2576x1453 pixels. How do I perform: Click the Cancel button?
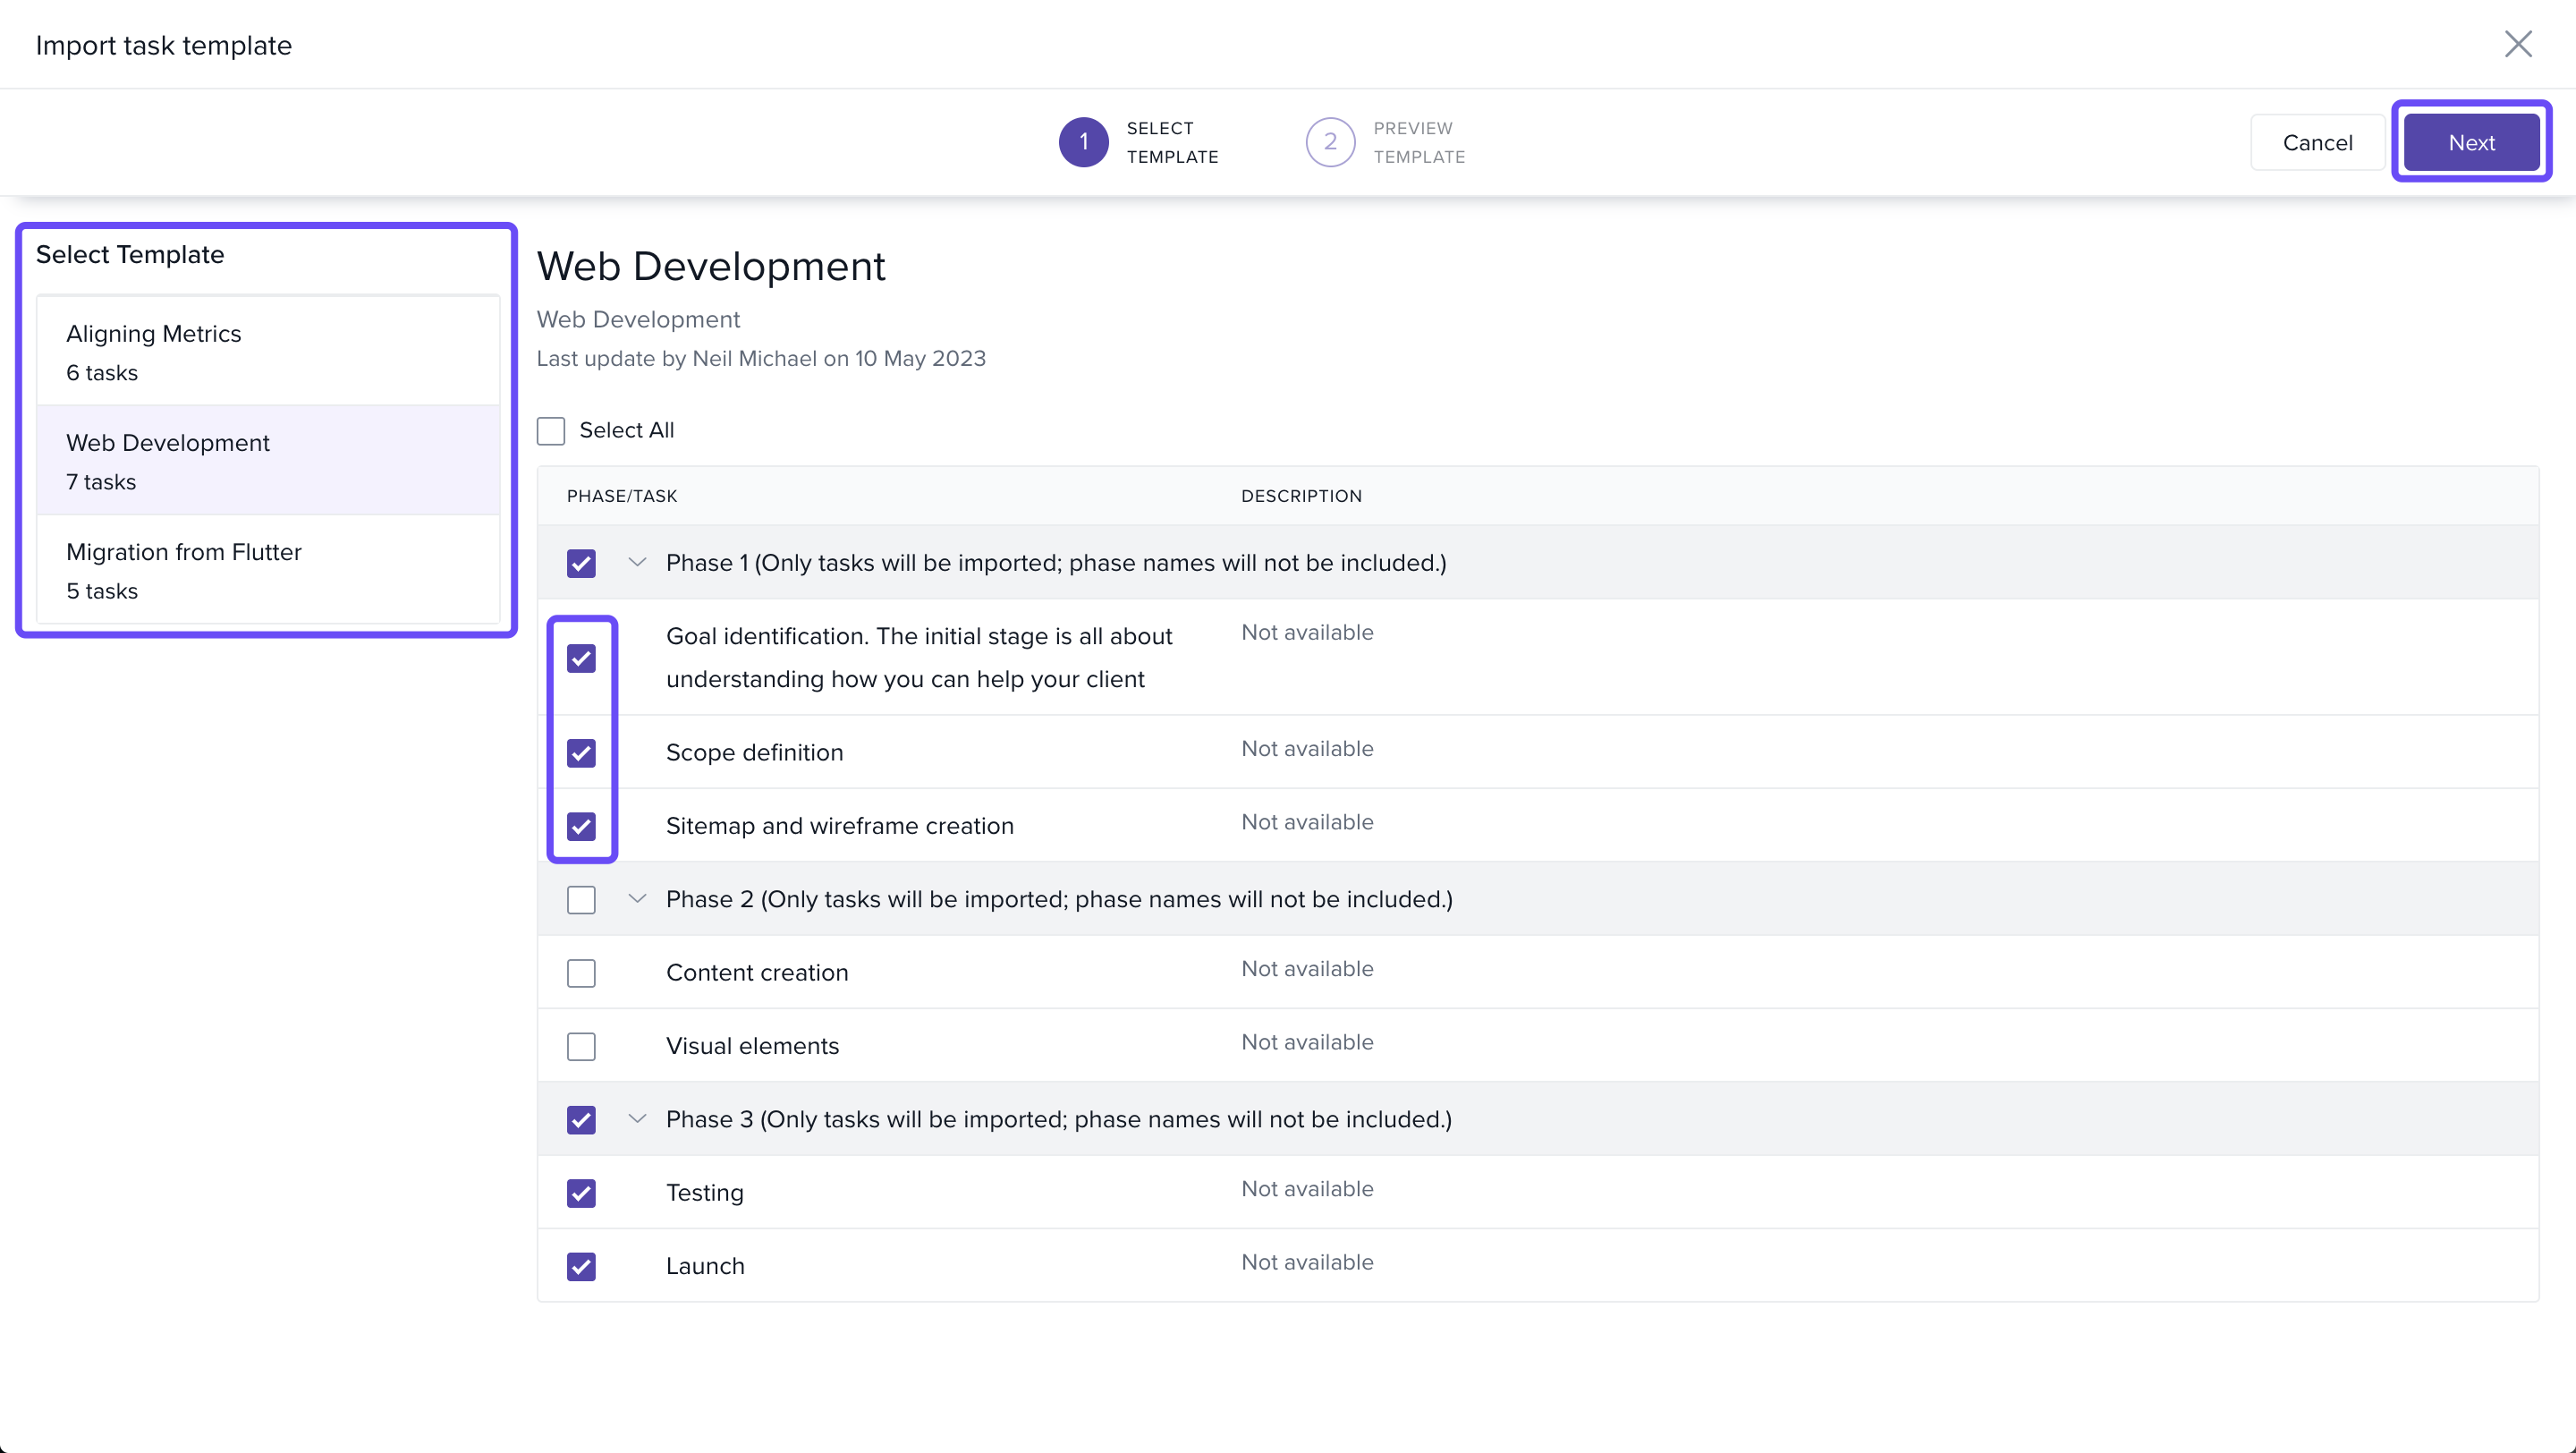(2316, 143)
